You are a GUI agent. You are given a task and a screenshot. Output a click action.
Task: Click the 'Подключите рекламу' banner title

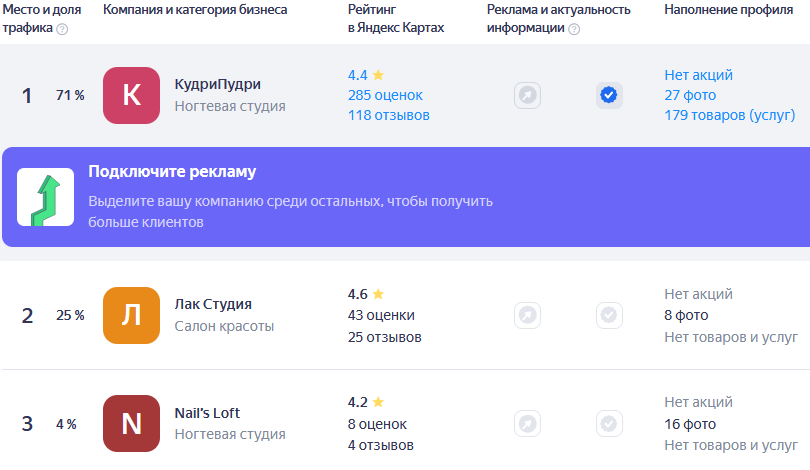pyautogui.click(x=172, y=171)
